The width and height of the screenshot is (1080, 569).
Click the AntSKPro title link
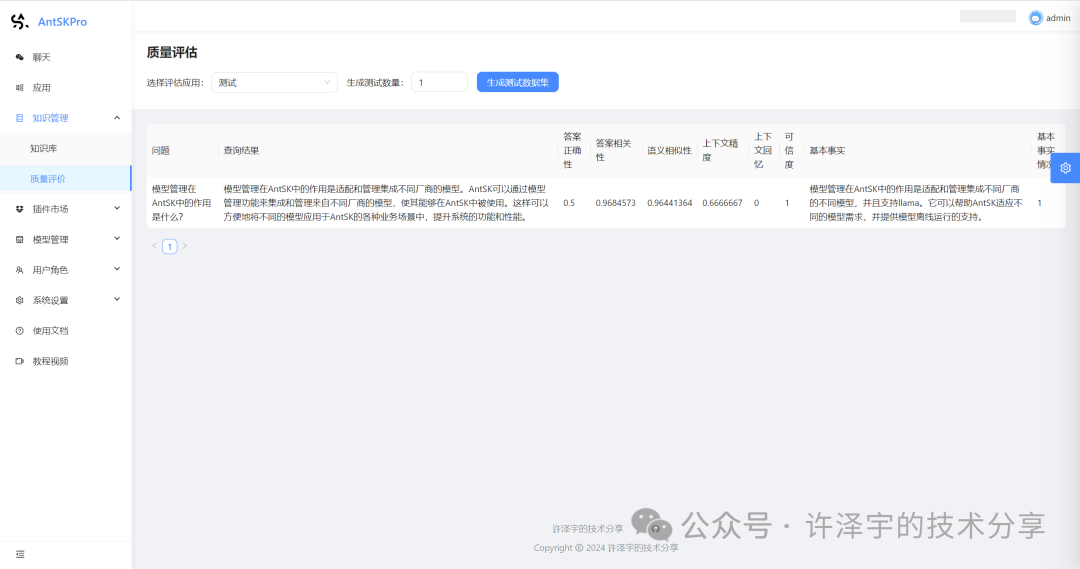(62, 22)
